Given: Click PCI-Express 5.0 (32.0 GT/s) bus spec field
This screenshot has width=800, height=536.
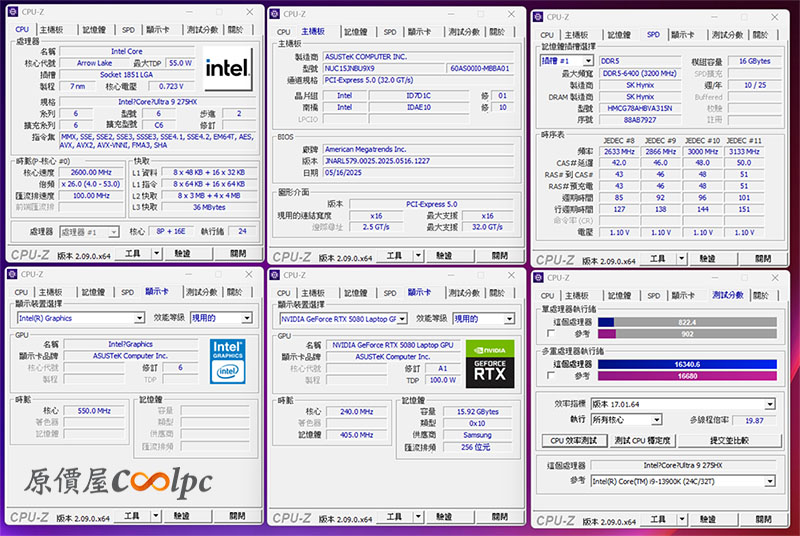Looking at the screenshot, I should click(x=418, y=80).
